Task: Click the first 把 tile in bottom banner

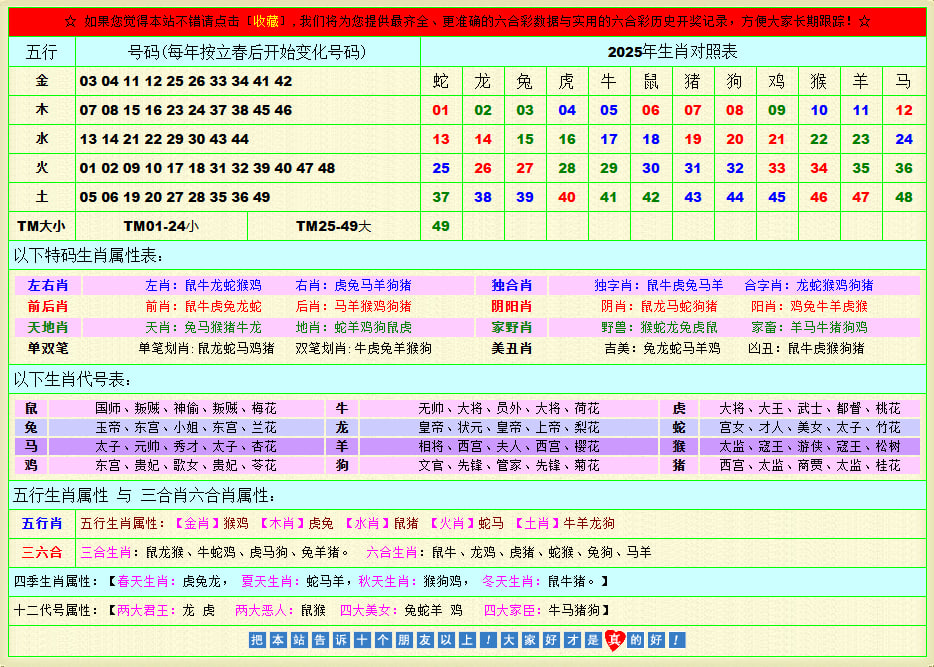Action: (x=257, y=640)
